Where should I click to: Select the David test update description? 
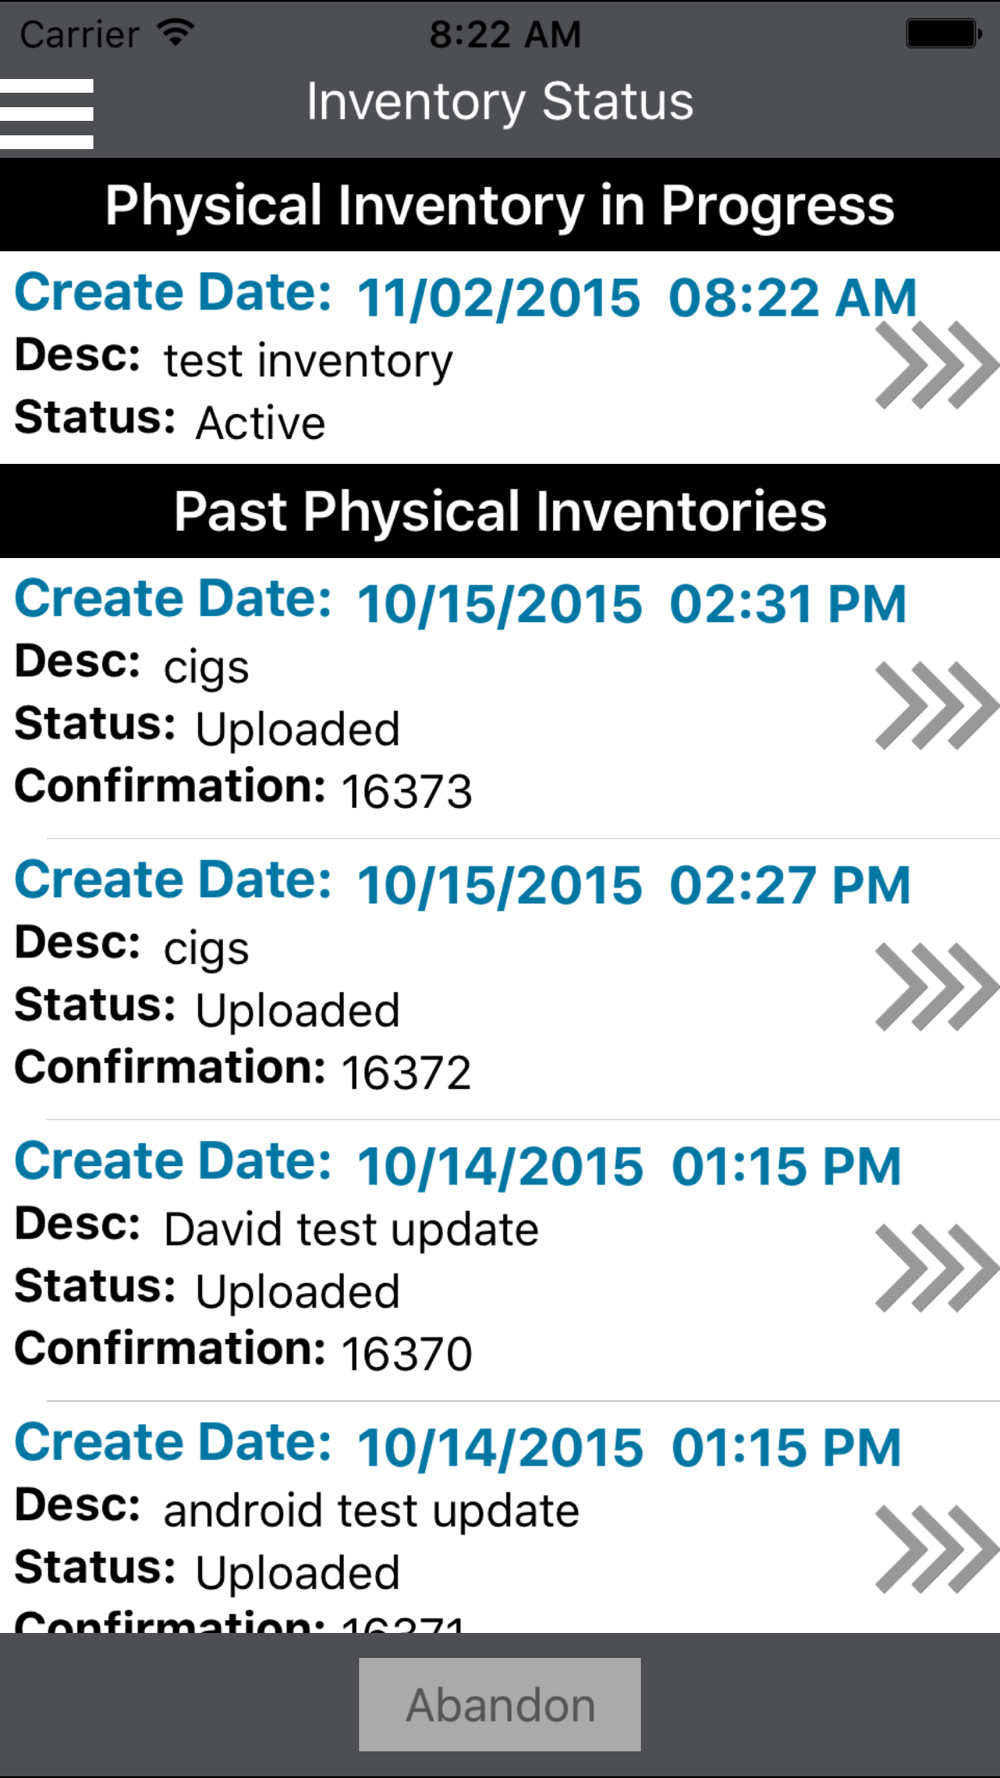(x=351, y=1229)
